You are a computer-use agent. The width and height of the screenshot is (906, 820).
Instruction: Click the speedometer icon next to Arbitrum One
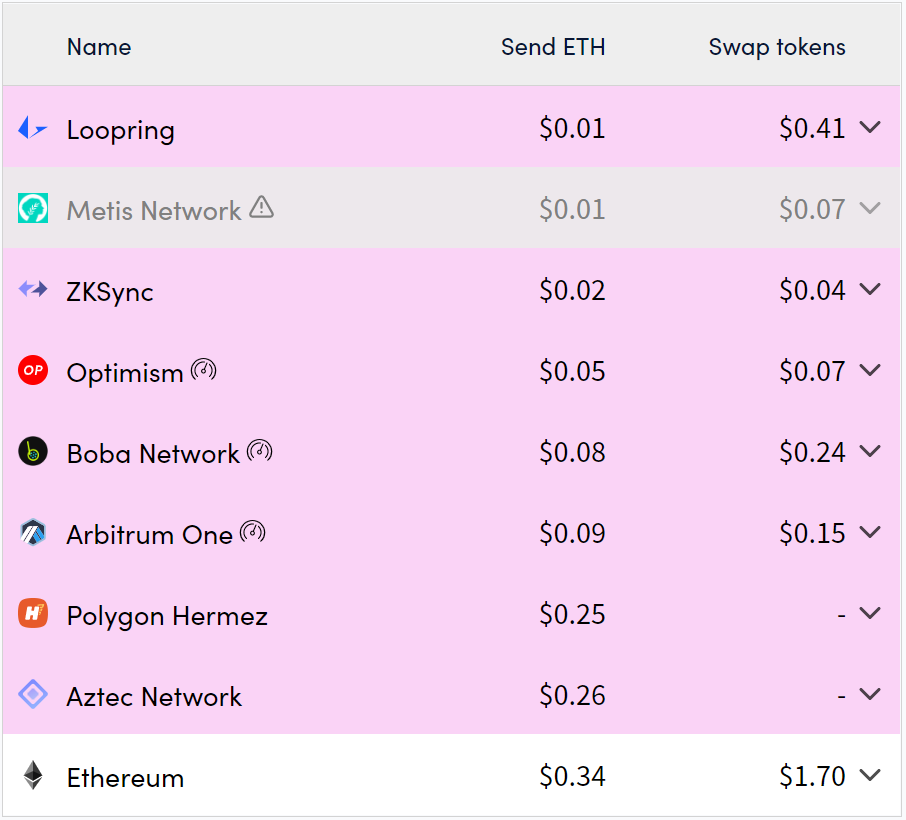[x=253, y=532]
